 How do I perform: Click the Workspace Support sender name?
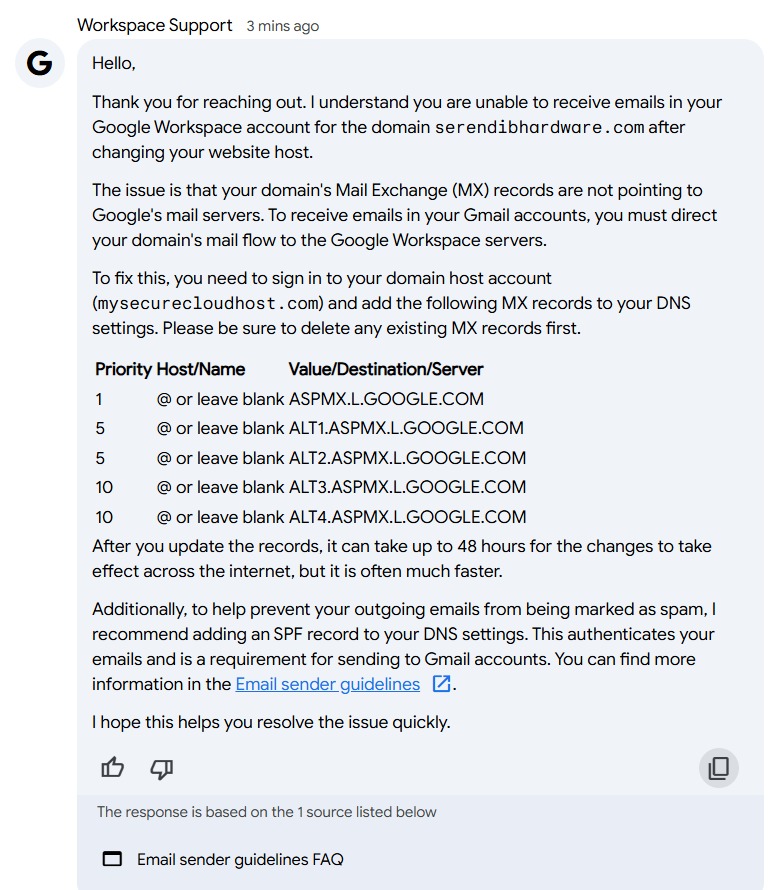pos(154,26)
